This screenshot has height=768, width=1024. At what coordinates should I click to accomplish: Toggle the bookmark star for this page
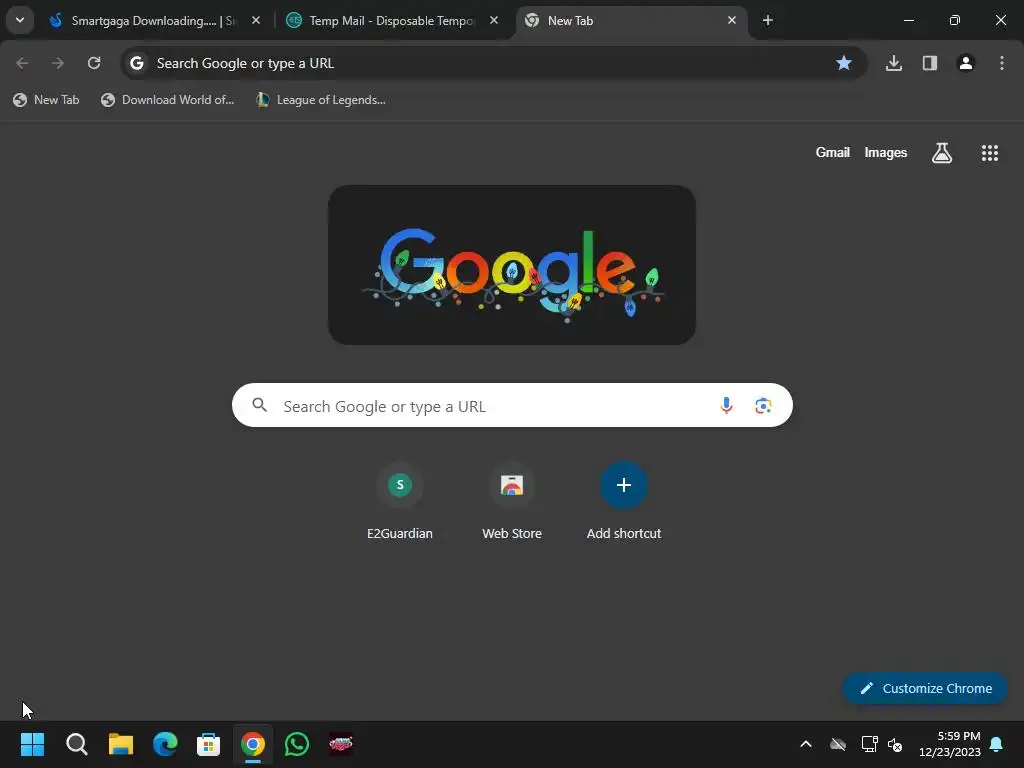844,63
